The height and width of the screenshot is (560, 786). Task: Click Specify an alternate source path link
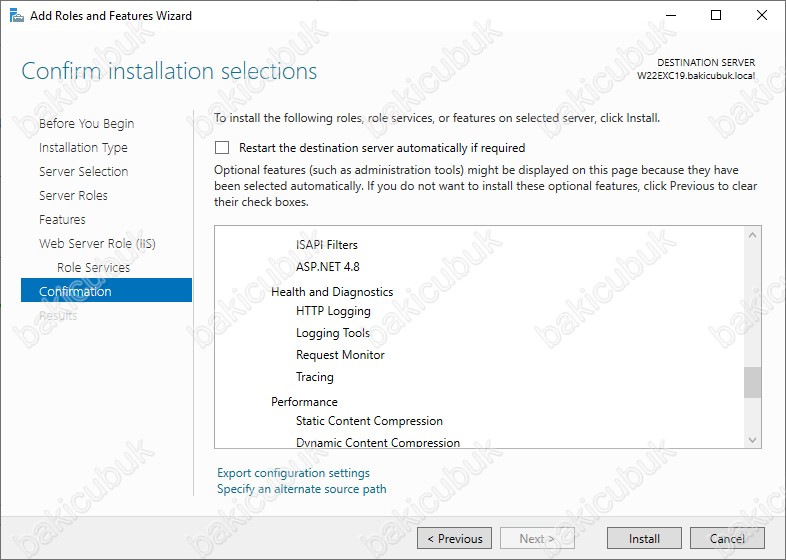[x=302, y=489]
